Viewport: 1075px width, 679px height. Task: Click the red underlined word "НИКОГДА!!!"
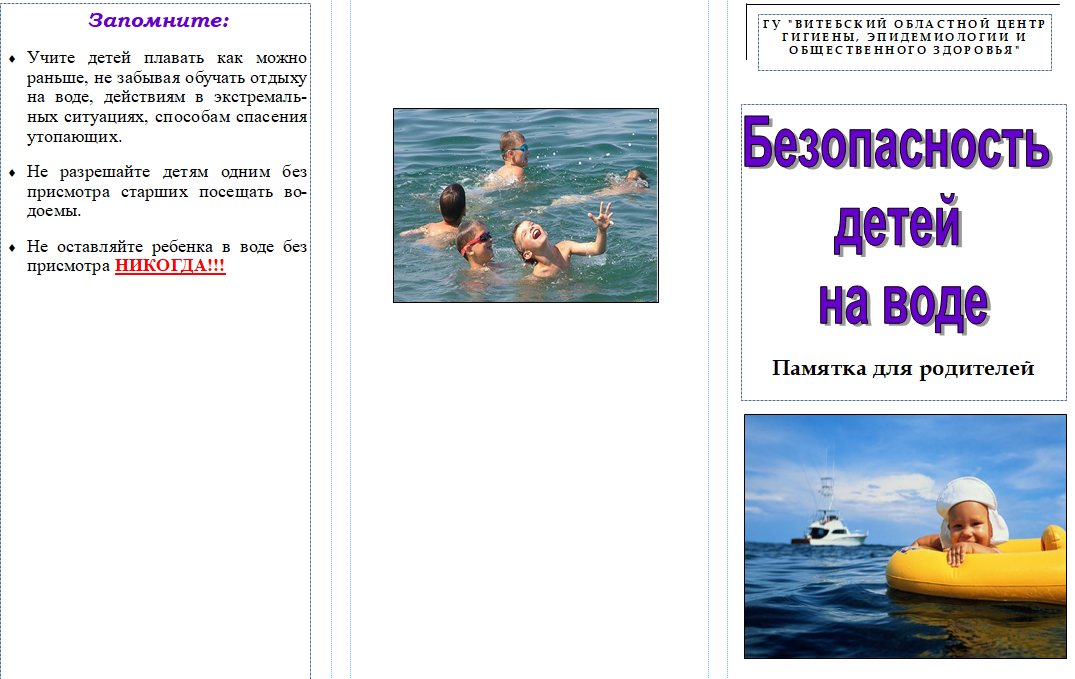tap(170, 265)
